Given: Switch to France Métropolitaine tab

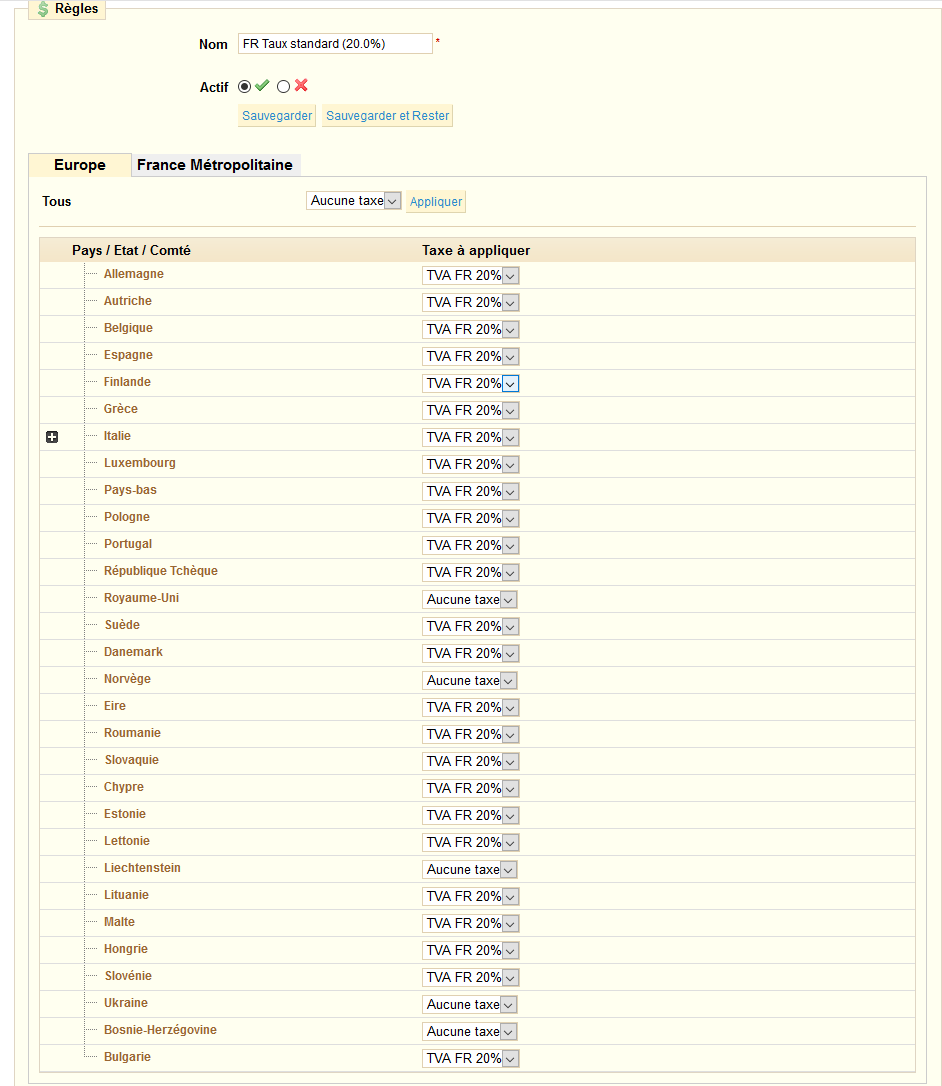Looking at the screenshot, I should pos(215,165).
